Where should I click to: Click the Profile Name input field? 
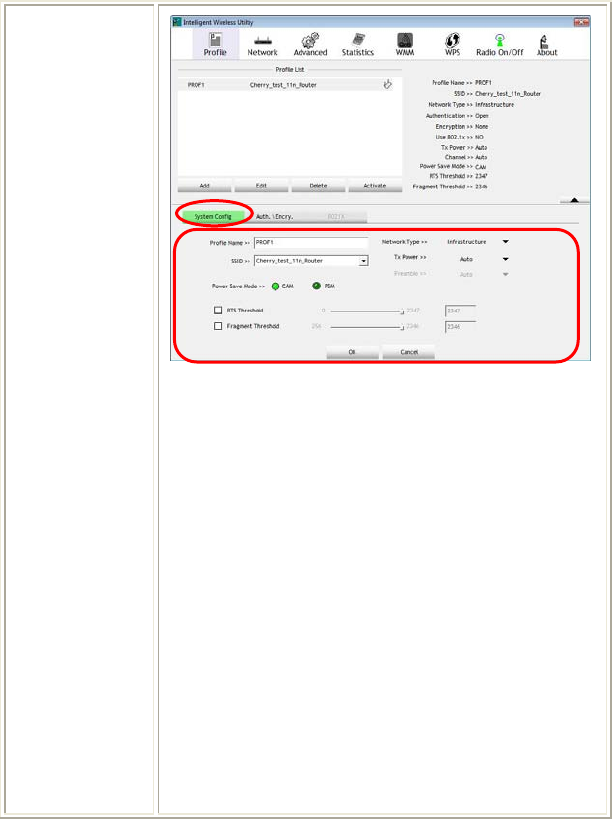[311, 242]
